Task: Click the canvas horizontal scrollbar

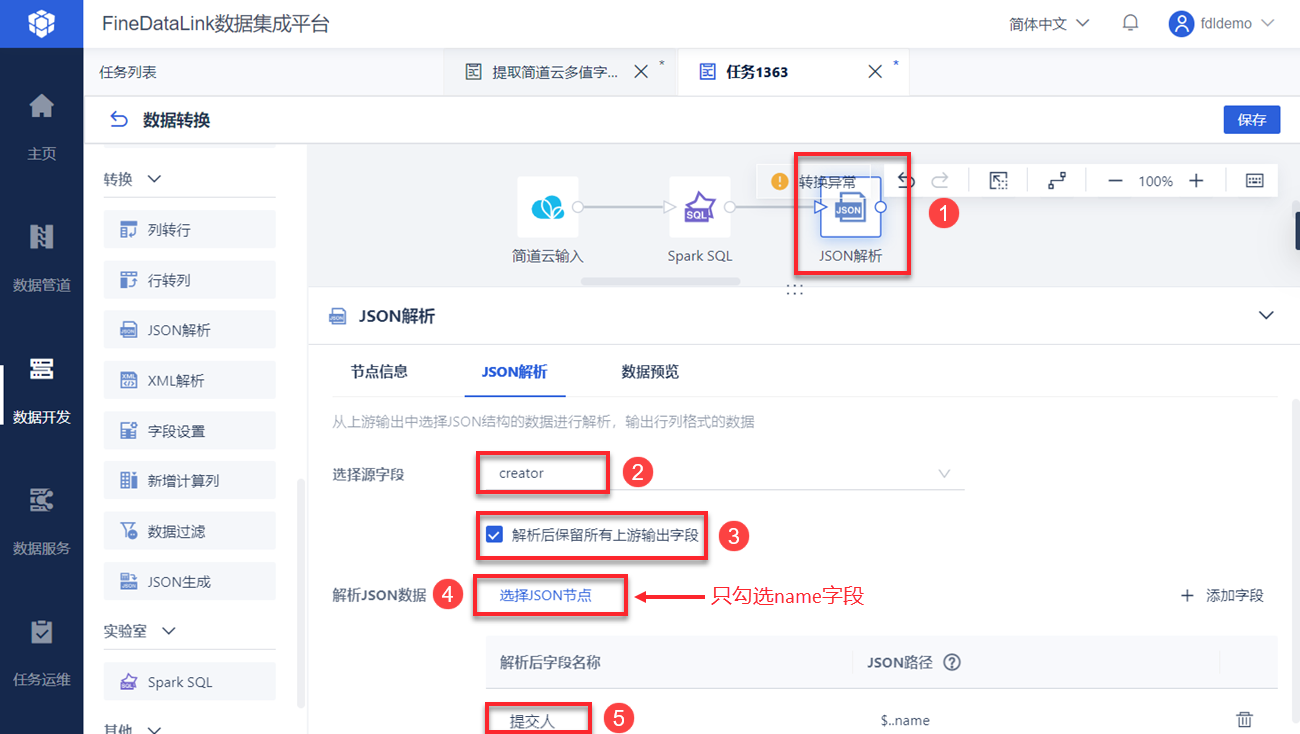Action: pos(661,281)
